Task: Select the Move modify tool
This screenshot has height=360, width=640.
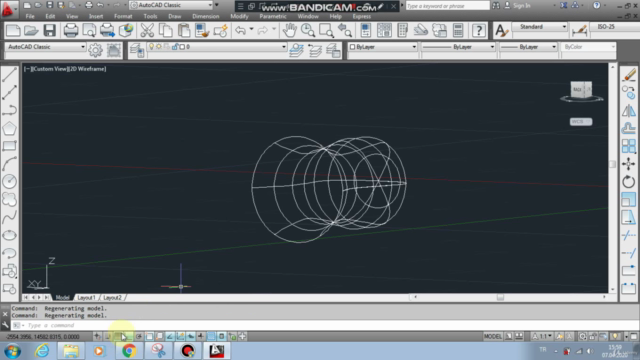Action: pos(629,164)
